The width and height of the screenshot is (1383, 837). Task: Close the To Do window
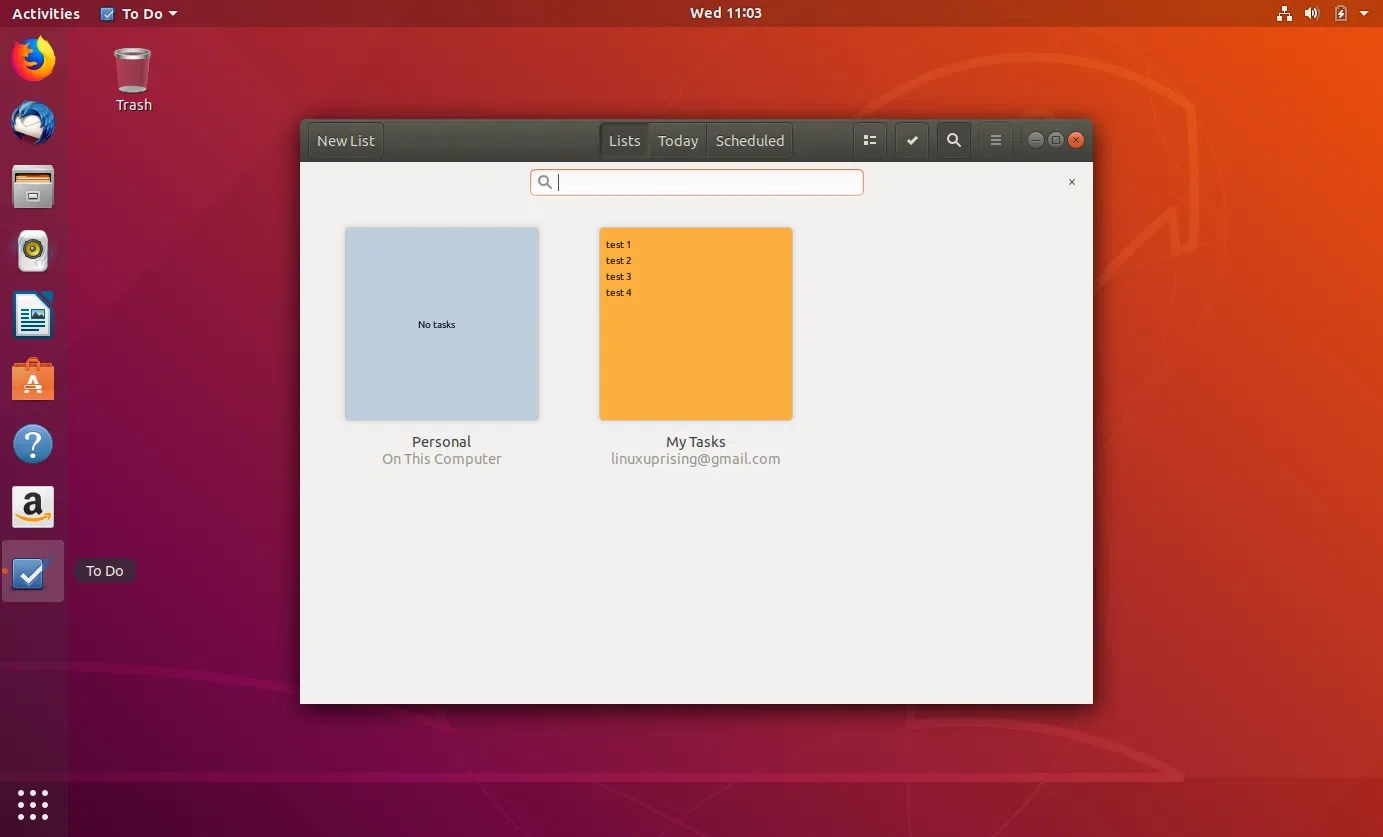[x=1076, y=140]
